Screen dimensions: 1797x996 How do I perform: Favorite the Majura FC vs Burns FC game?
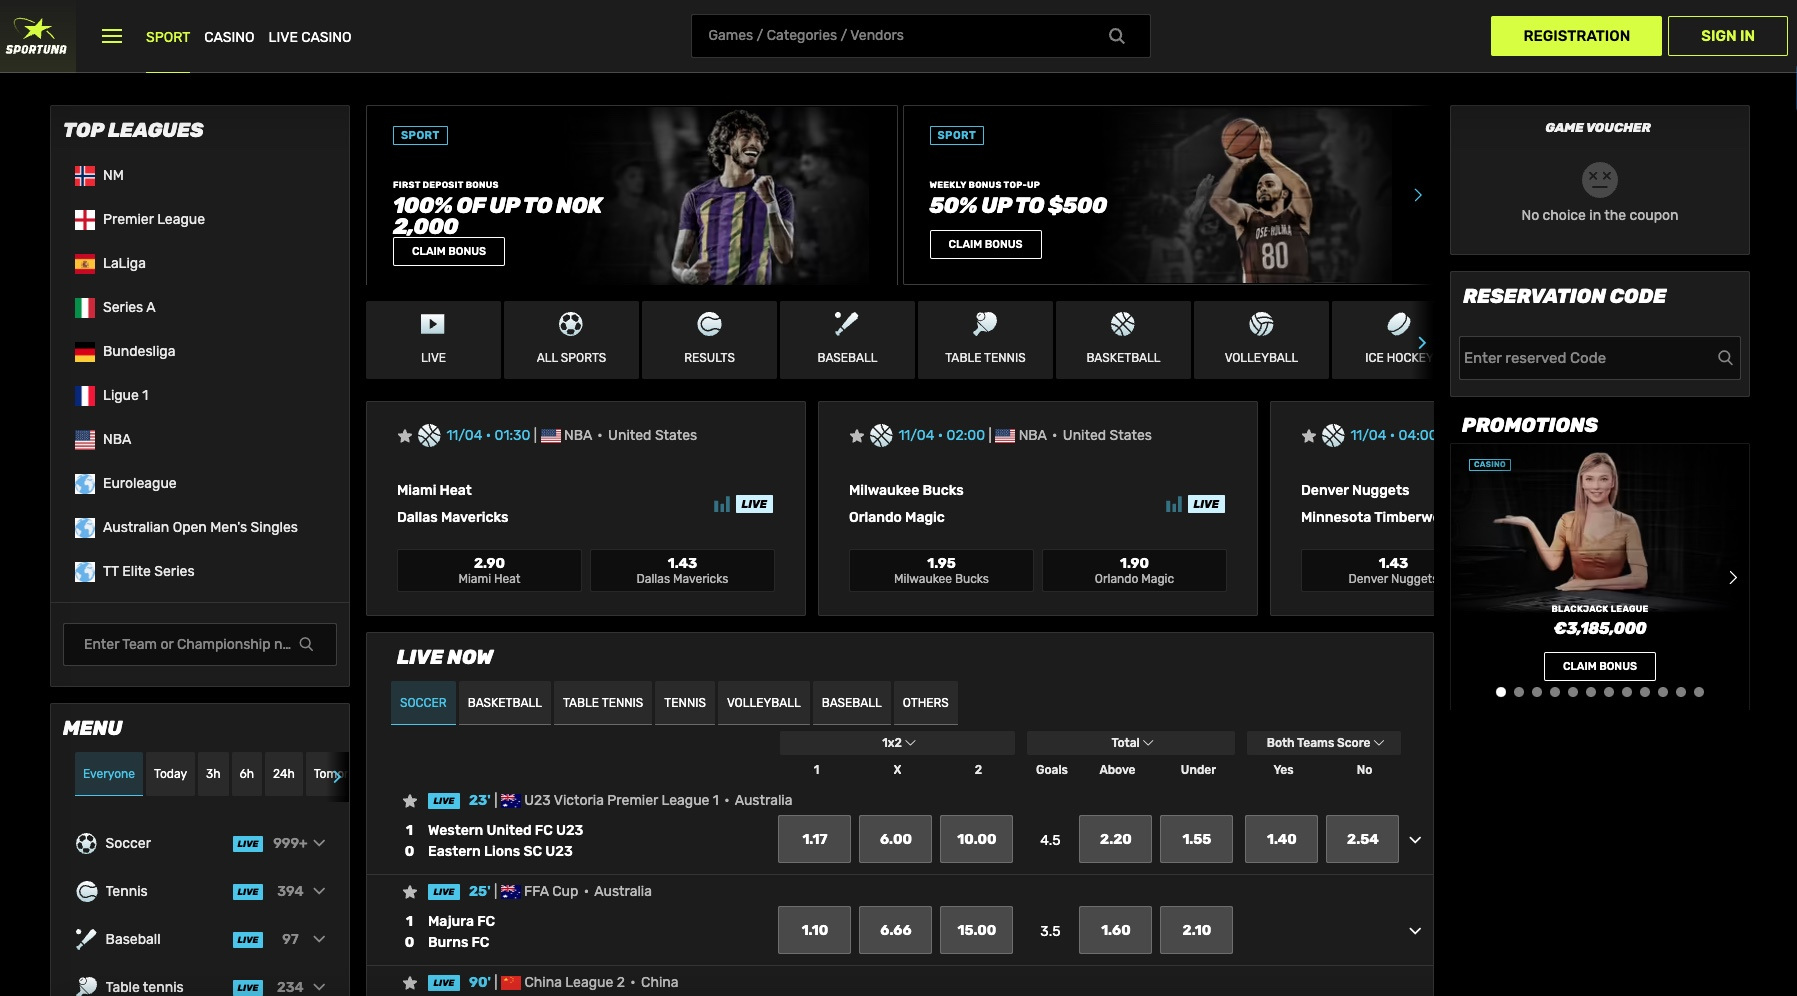(x=409, y=891)
